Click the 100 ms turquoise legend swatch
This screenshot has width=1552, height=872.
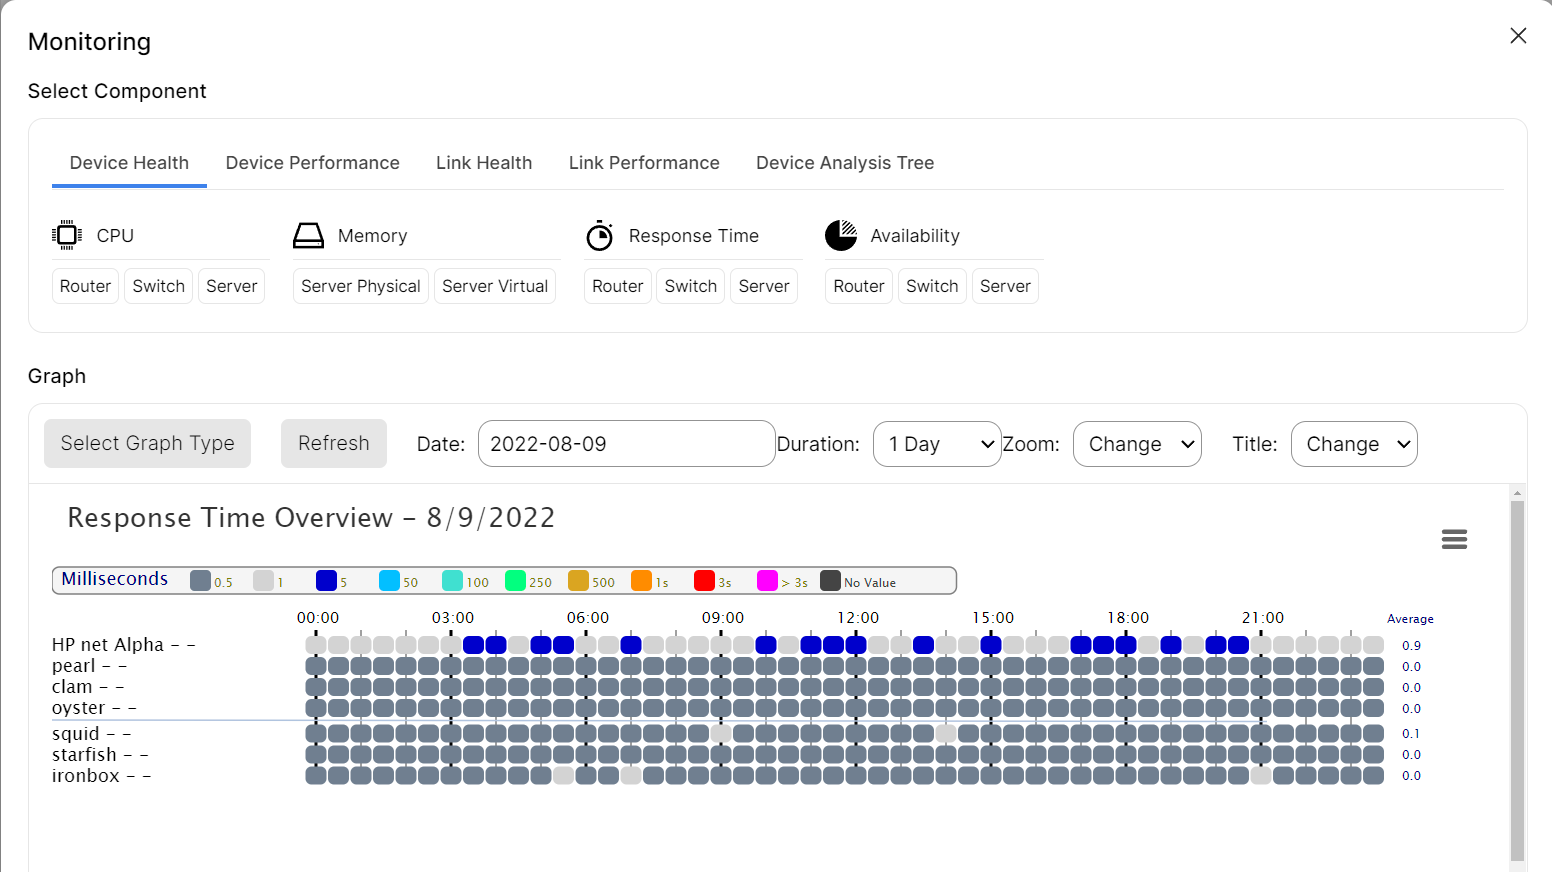453,581
